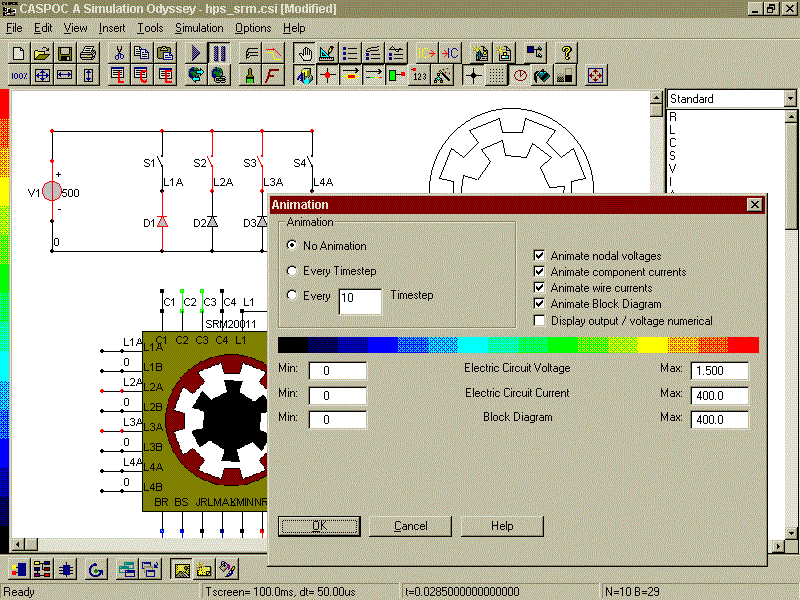Viewport: 800px width, 600px height.
Task: Save the simulation with the floppy icon
Action: tap(65, 53)
